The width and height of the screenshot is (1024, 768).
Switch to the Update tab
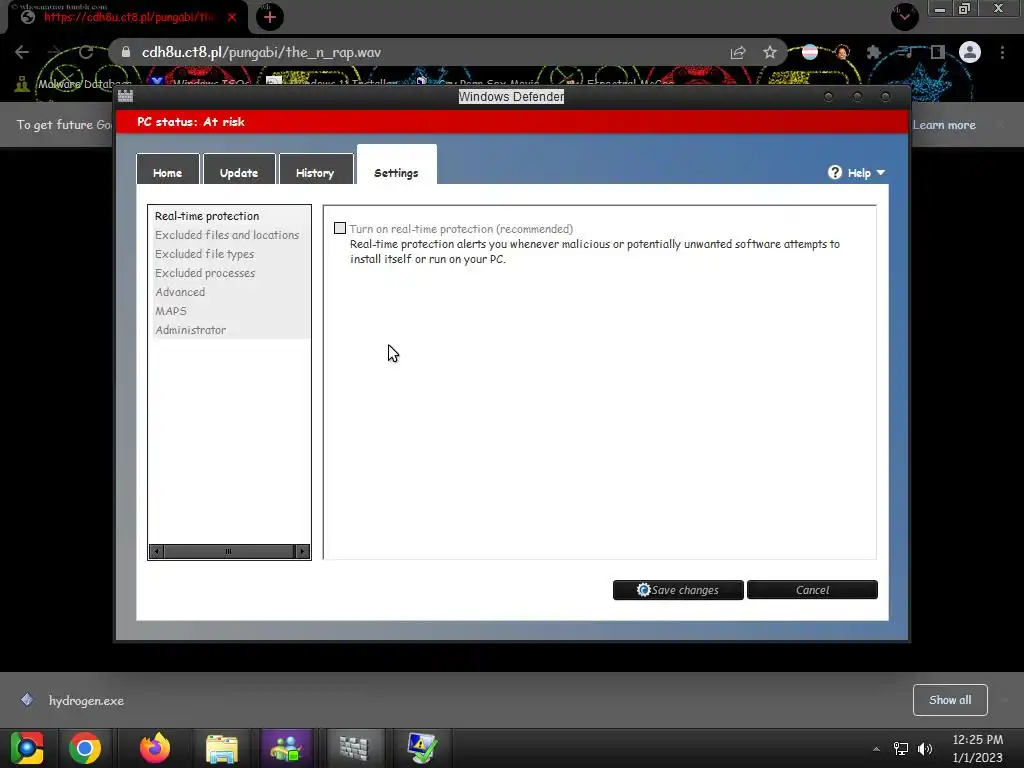[x=239, y=169]
